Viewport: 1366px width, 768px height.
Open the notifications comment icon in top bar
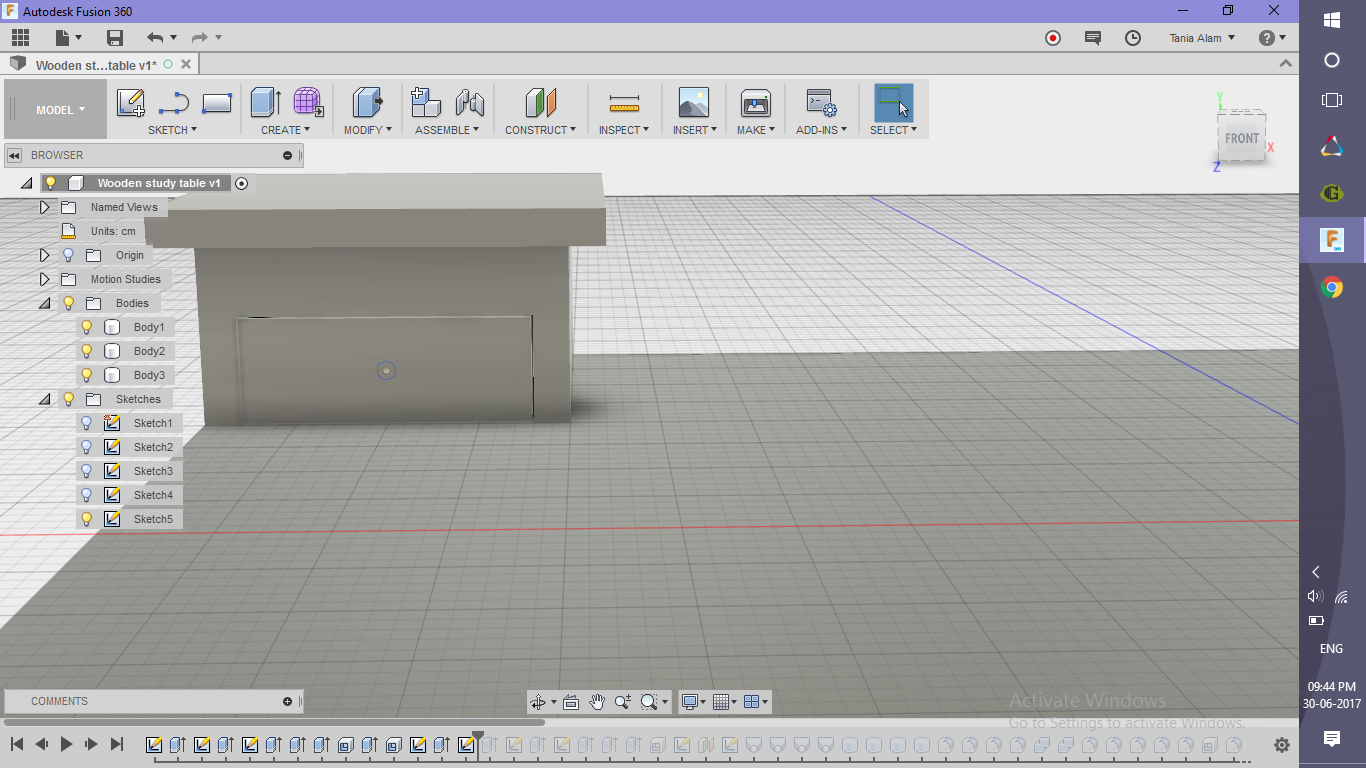[1093, 38]
